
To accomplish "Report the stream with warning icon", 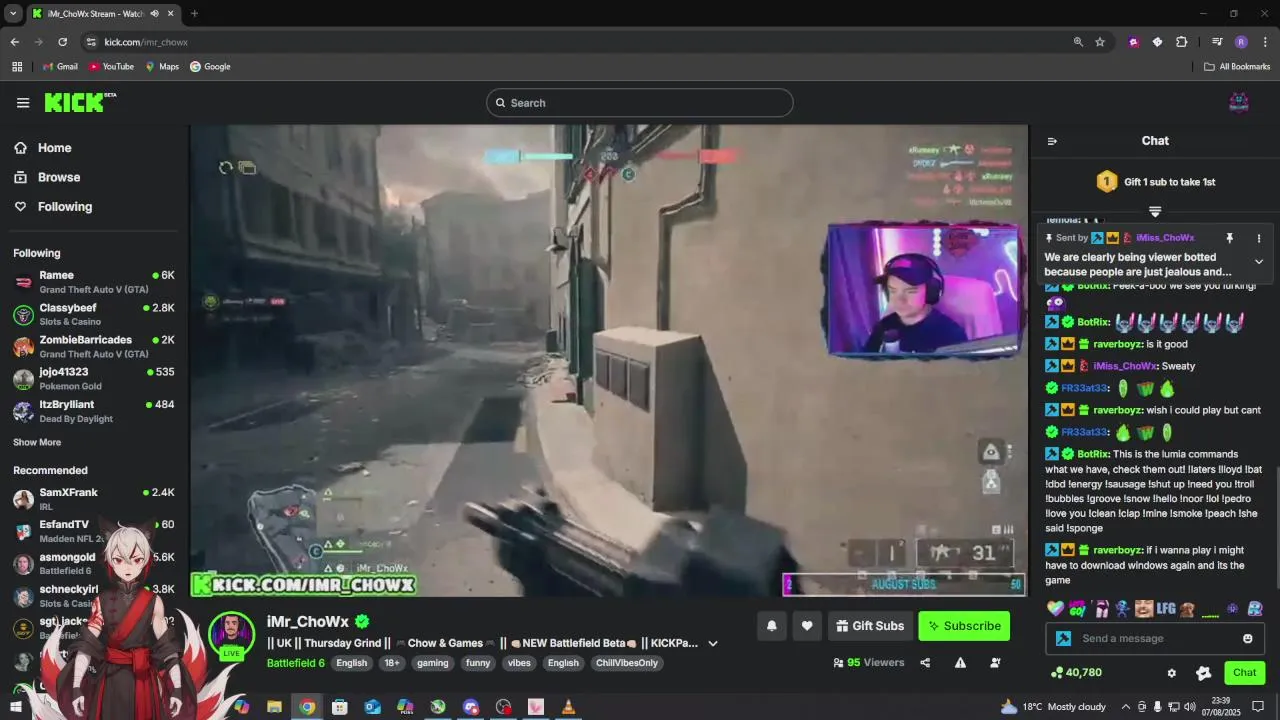I will pos(960,663).
